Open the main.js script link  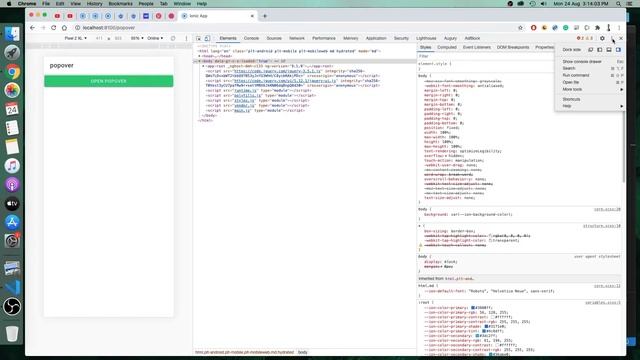tap(242, 111)
